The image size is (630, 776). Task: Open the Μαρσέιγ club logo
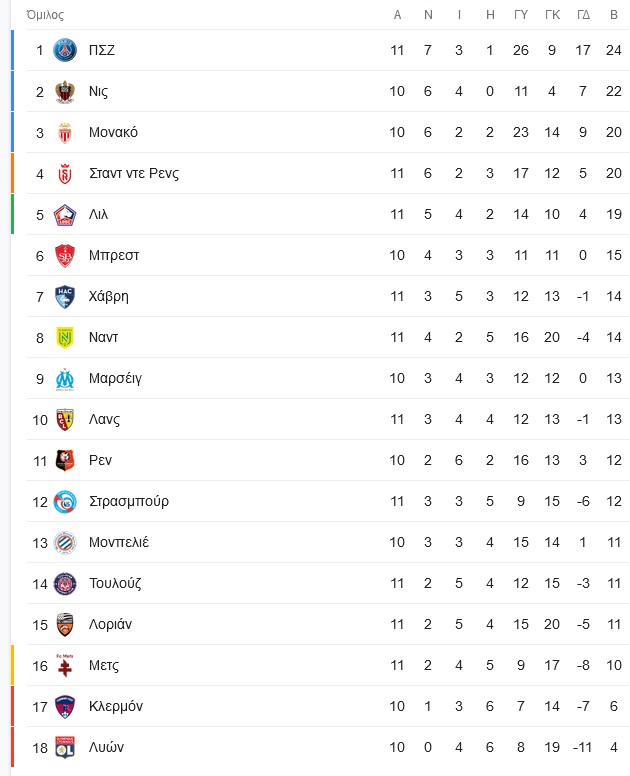point(65,379)
